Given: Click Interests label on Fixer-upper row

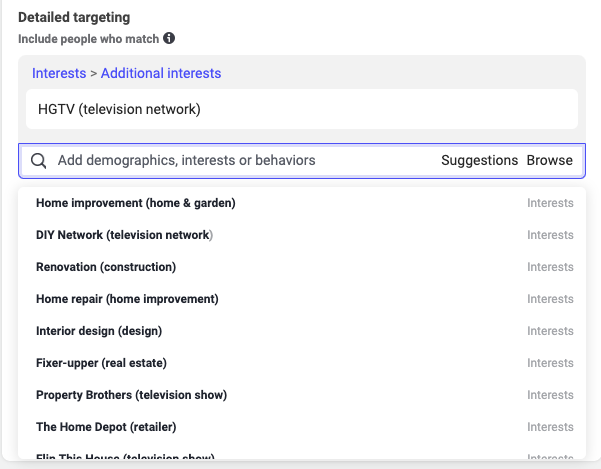Looking at the screenshot, I should [x=550, y=363].
